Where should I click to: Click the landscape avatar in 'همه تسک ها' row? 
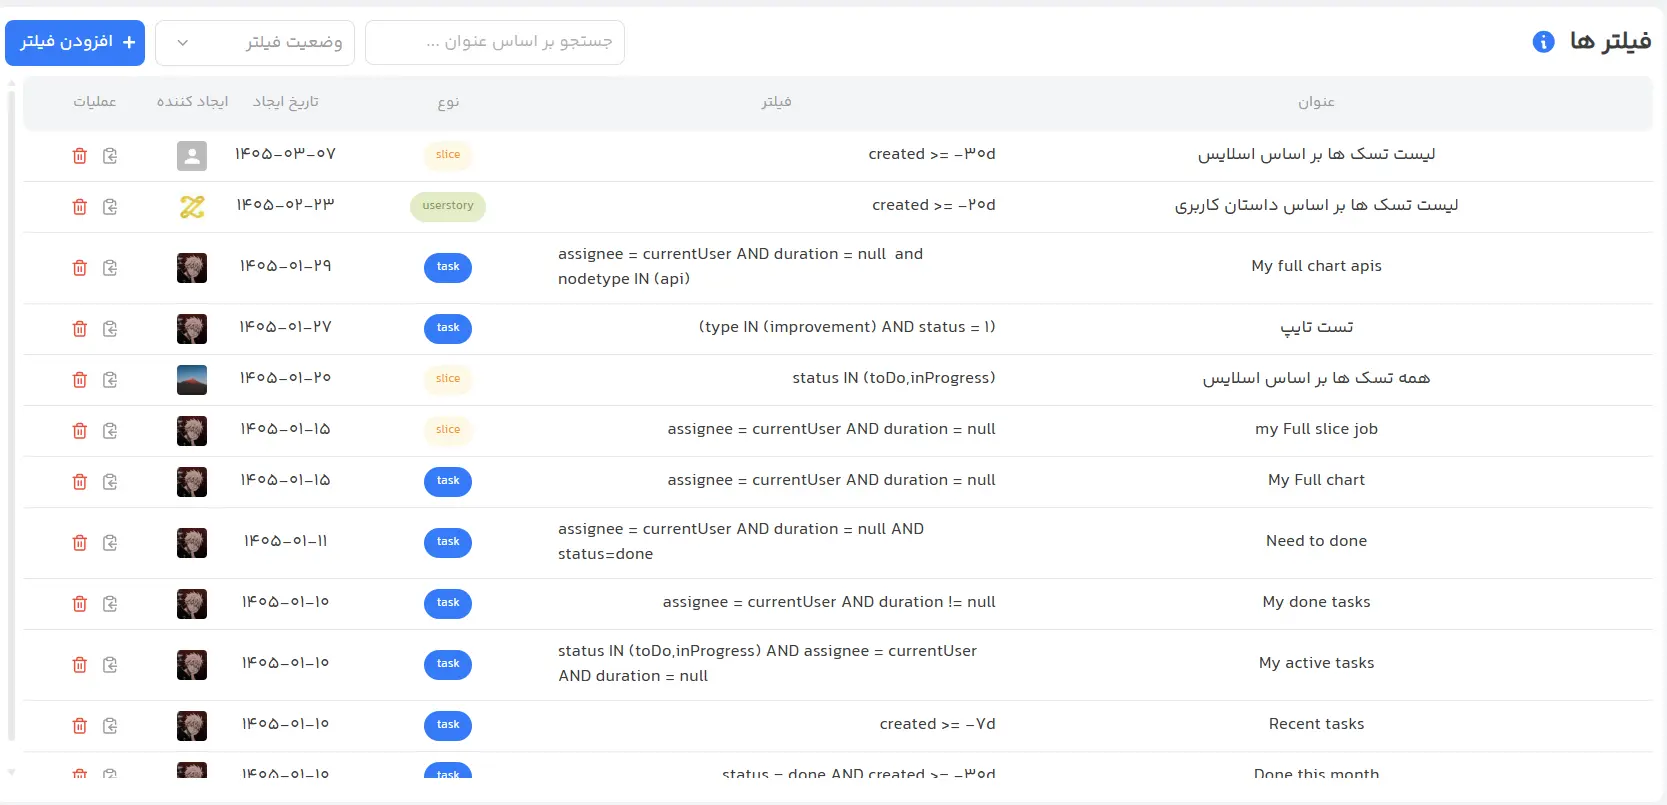coord(192,379)
